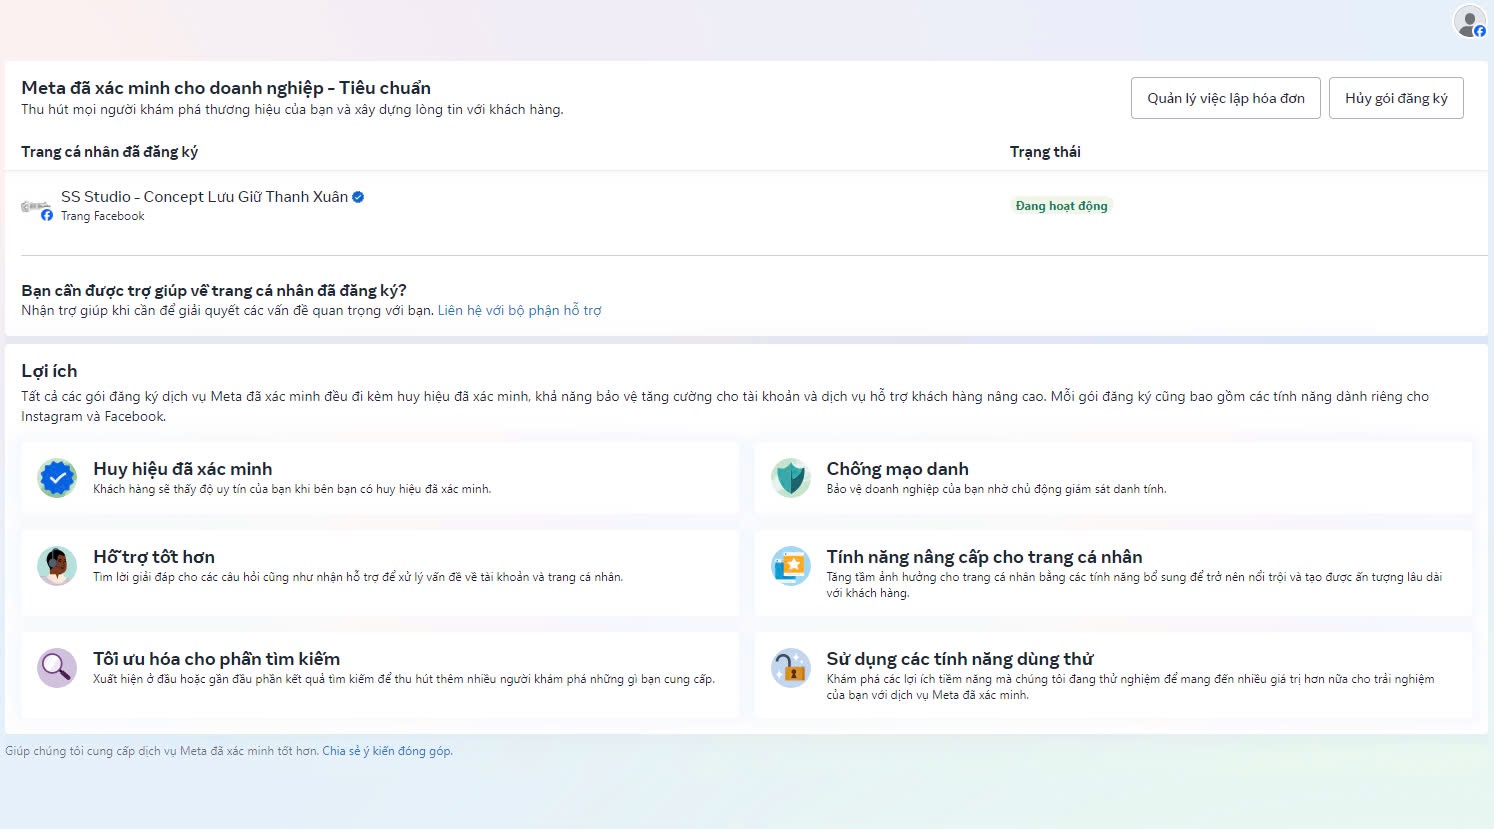The width and height of the screenshot is (1494, 829).
Task: Click the Facebook logo beside Trang Facebook
Action: [x=47, y=215]
